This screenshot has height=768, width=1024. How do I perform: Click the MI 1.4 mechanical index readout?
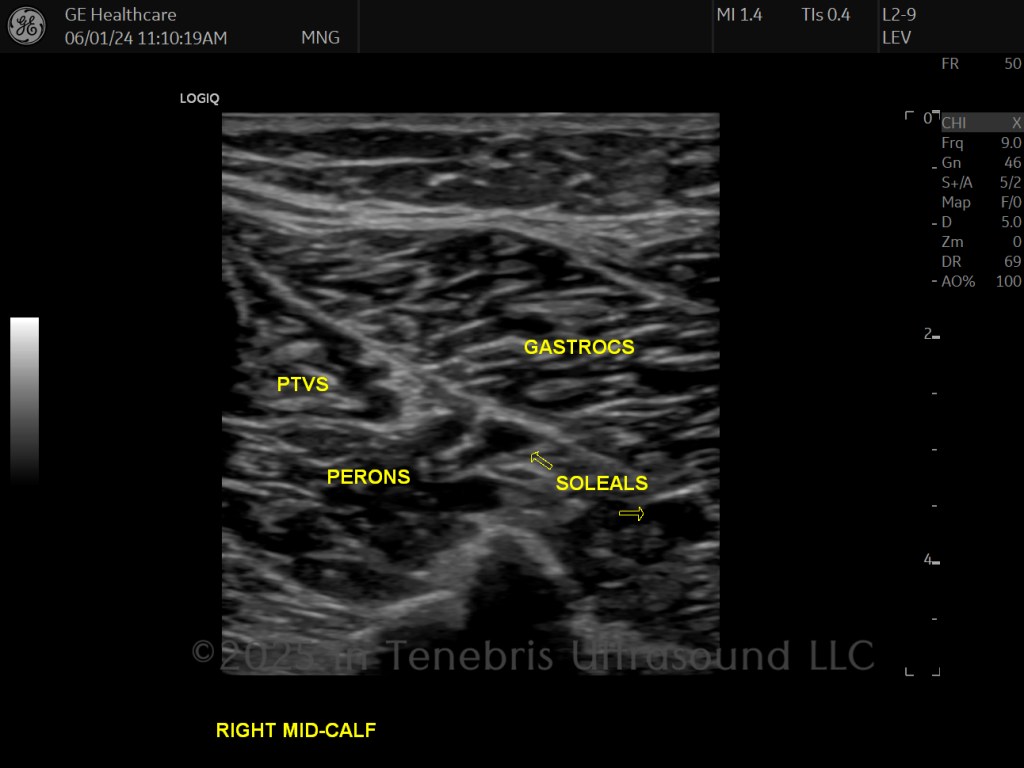coord(739,14)
